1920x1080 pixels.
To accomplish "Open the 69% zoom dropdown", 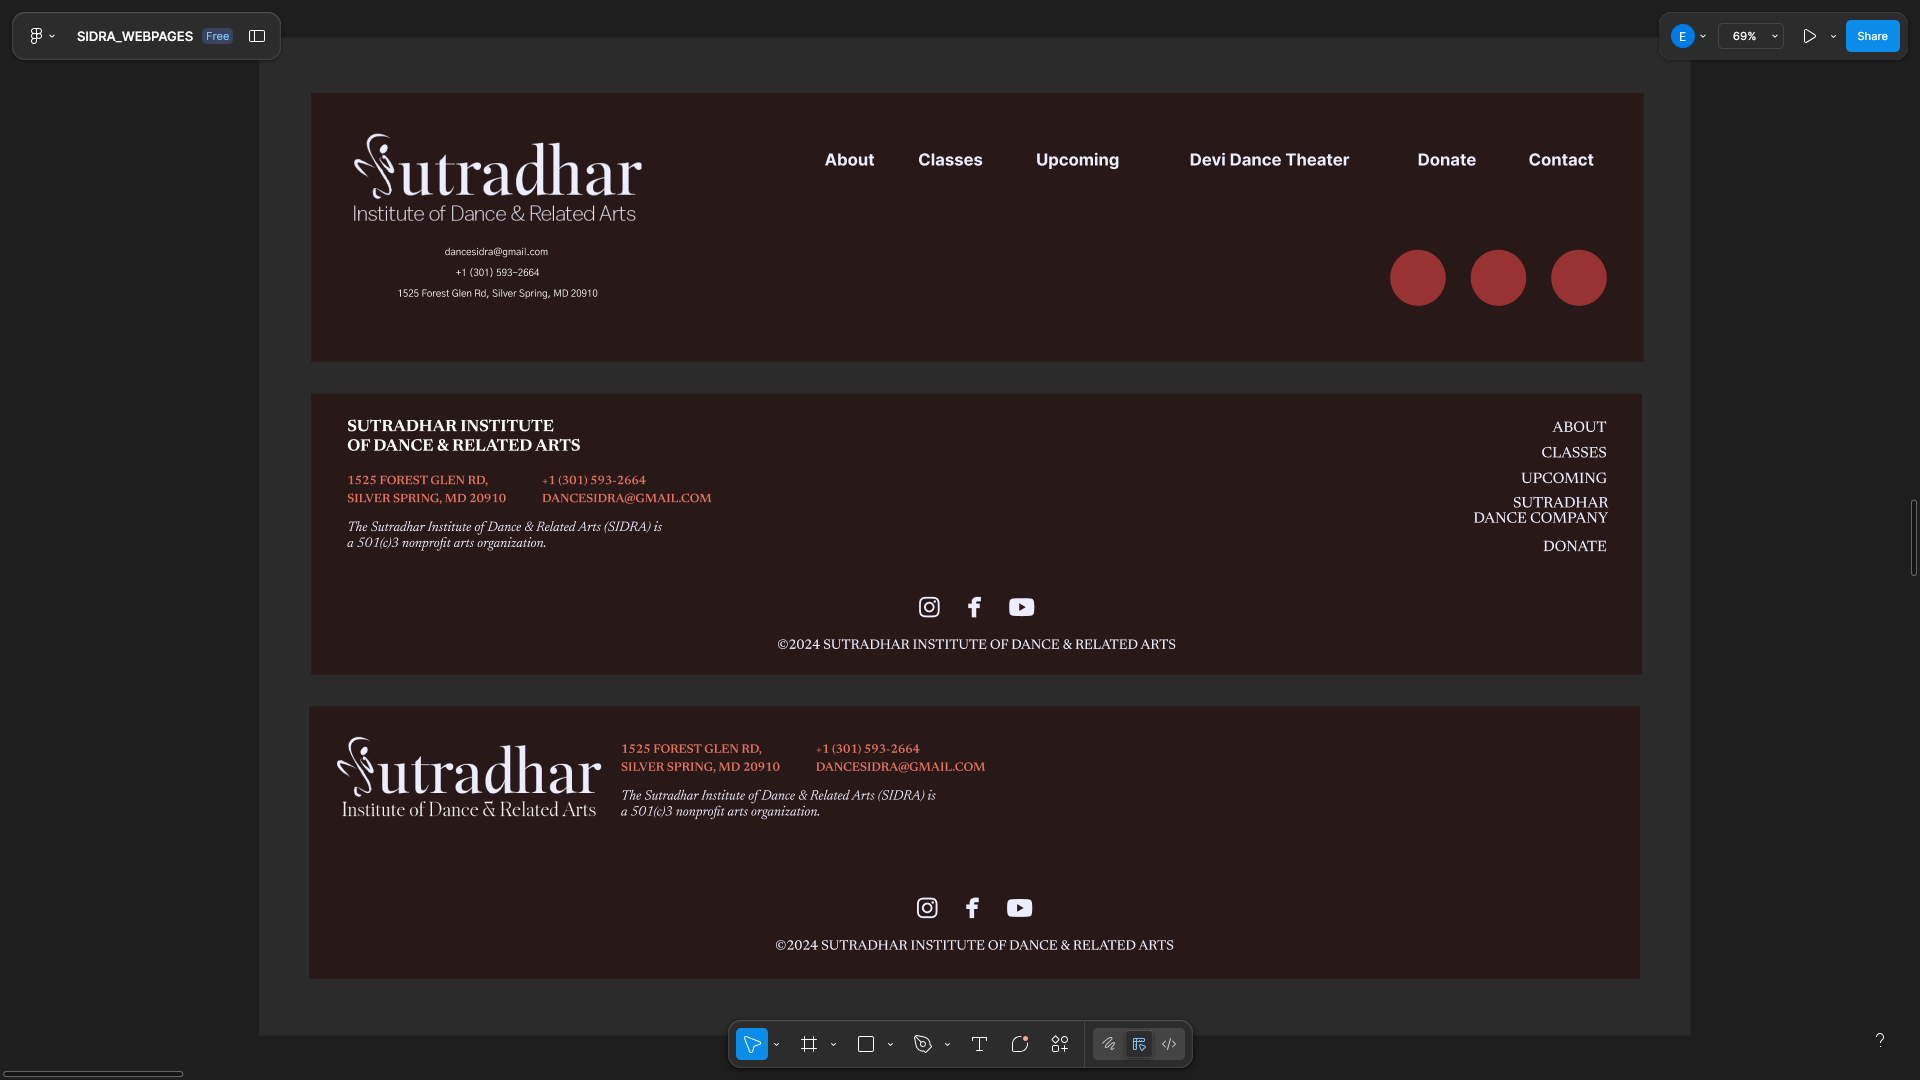I will pos(1751,36).
